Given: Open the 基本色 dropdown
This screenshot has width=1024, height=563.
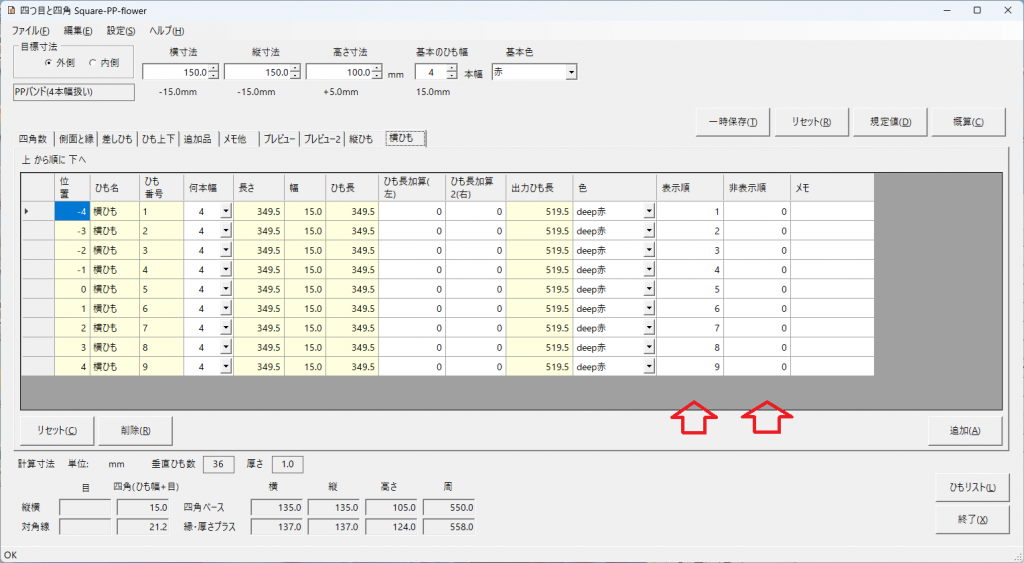Looking at the screenshot, I should click(x=571, y=72).
